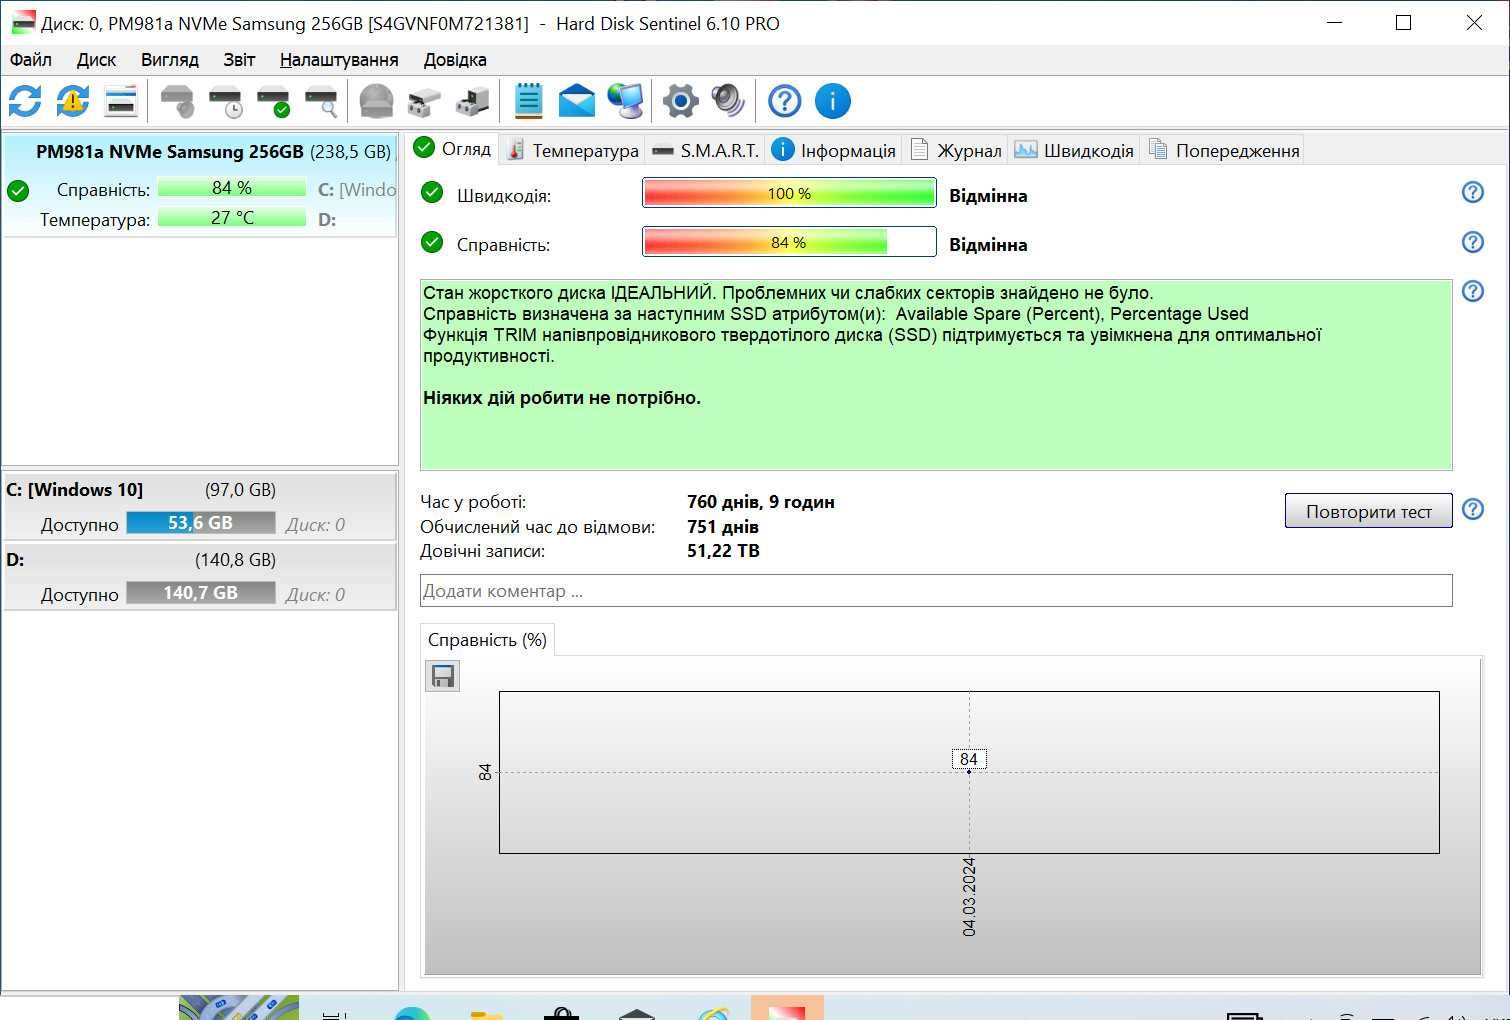This screenshot has width=1510, height=1020.
Task: Click the blue envelope email icon
Action: point(576,101)
